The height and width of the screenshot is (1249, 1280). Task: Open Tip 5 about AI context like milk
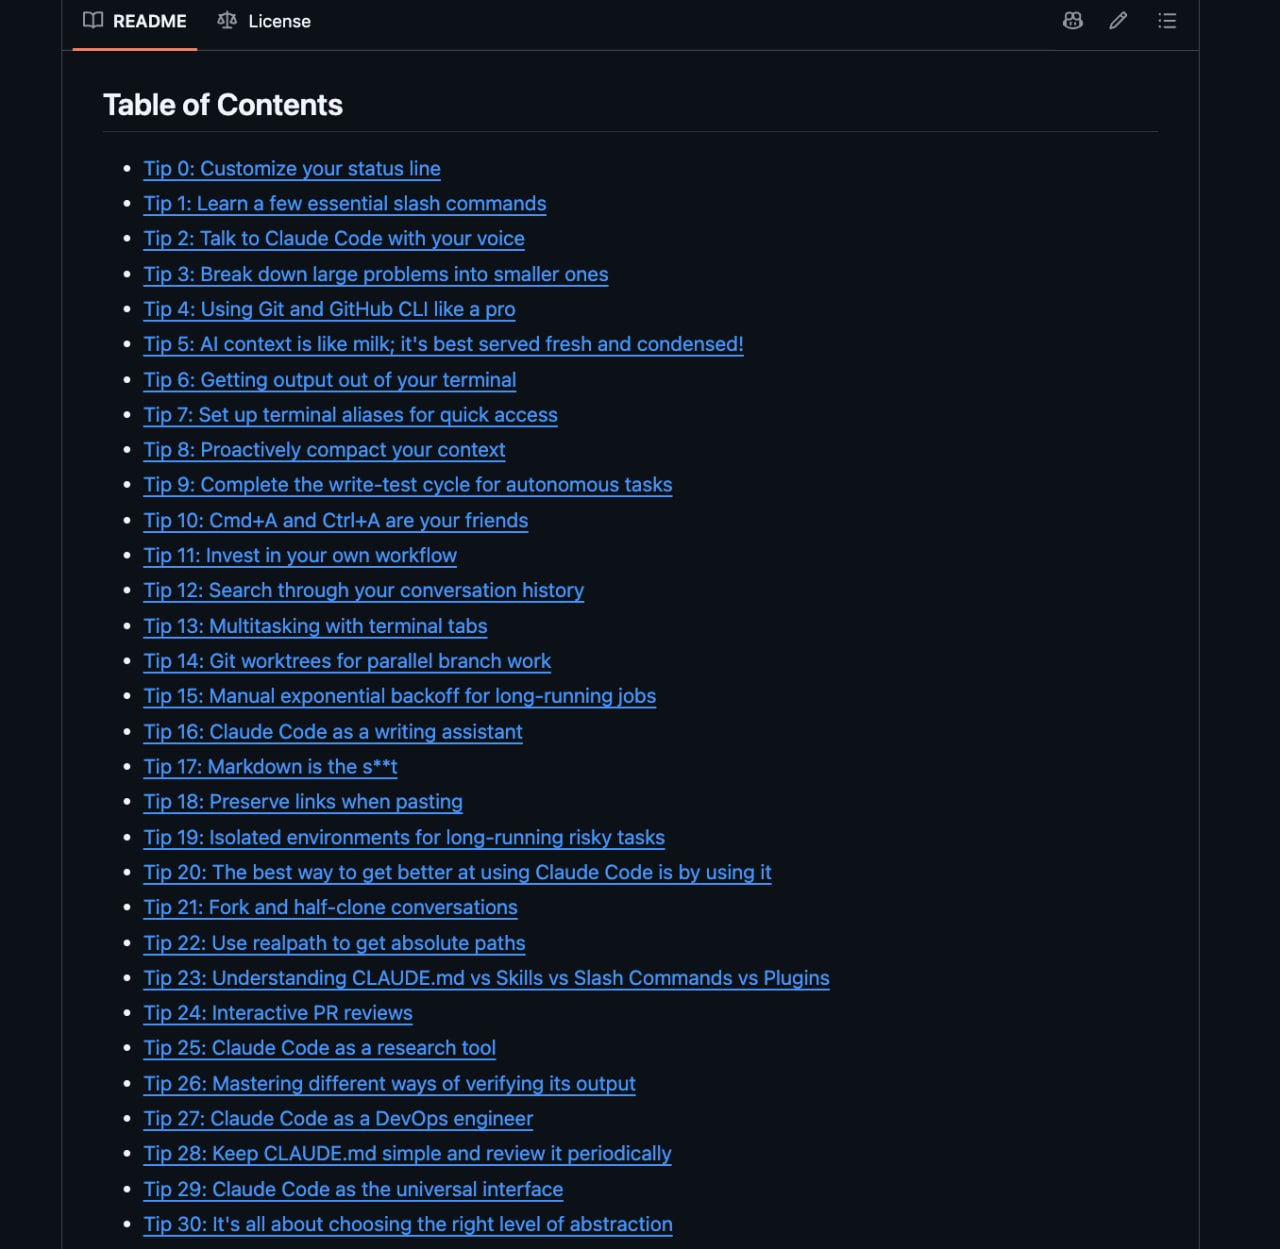[x=443, y=344]
